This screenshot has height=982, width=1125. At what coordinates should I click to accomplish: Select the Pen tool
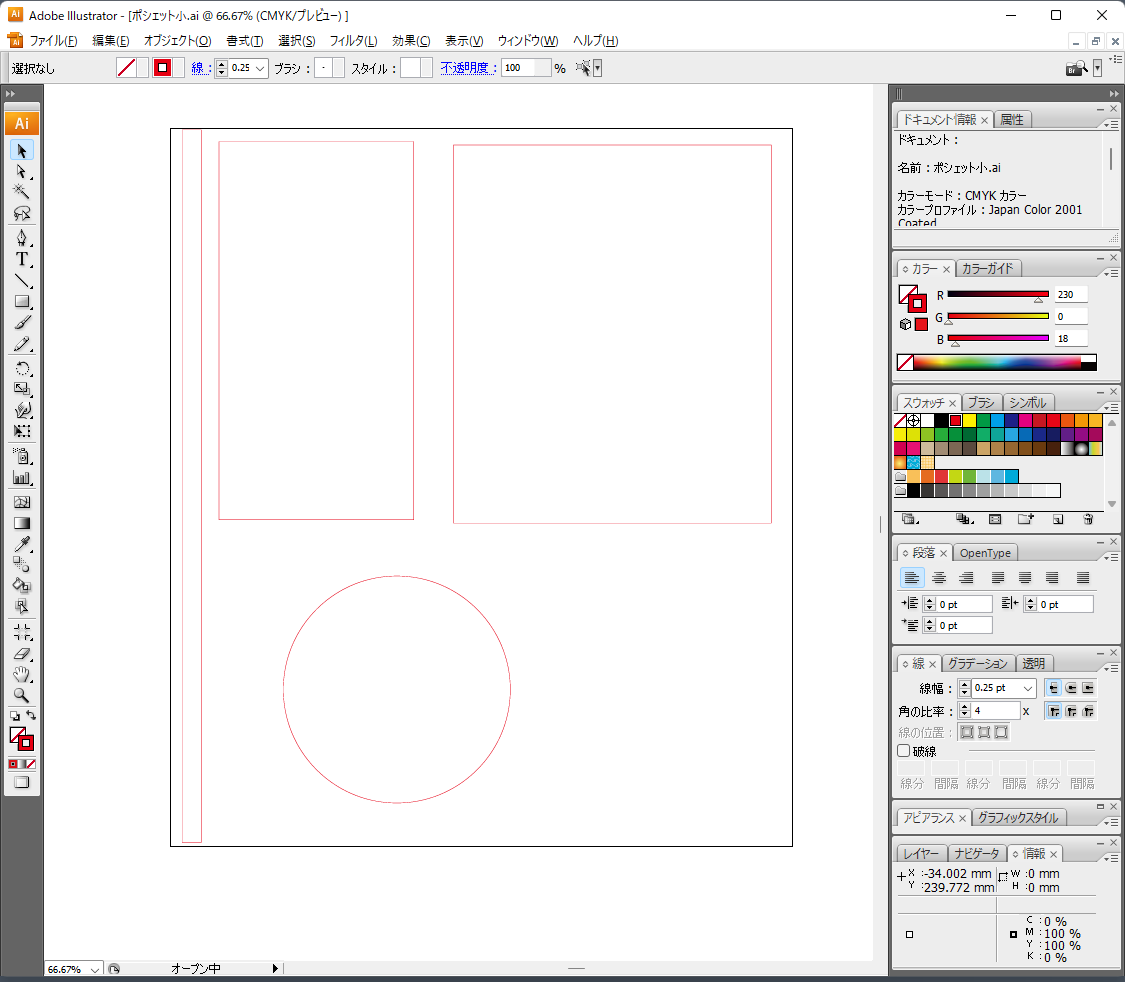(x=22, y=238)
